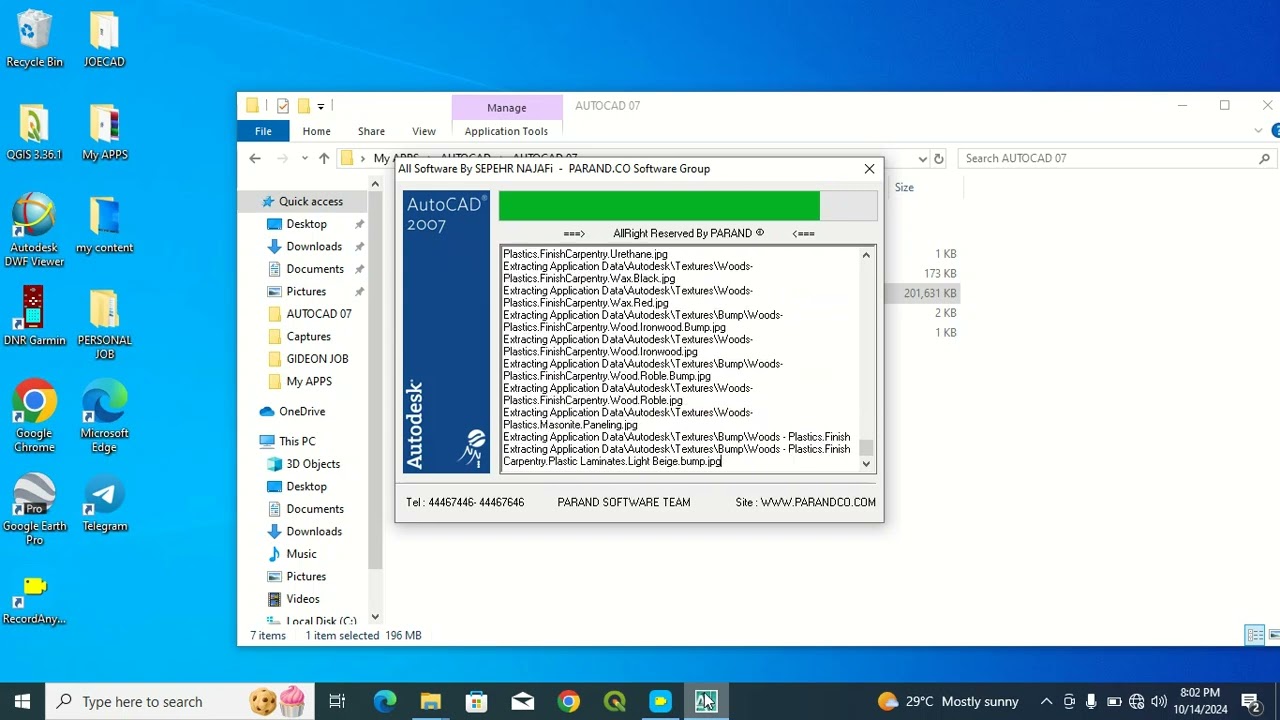
Task: Open the network icon in system tray
Action: 1136,701
